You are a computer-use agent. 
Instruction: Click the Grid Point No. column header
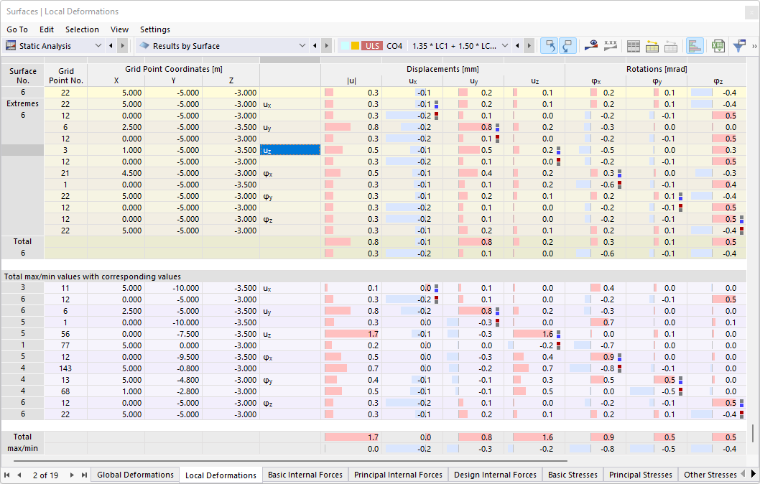click(x=66, y=76)
